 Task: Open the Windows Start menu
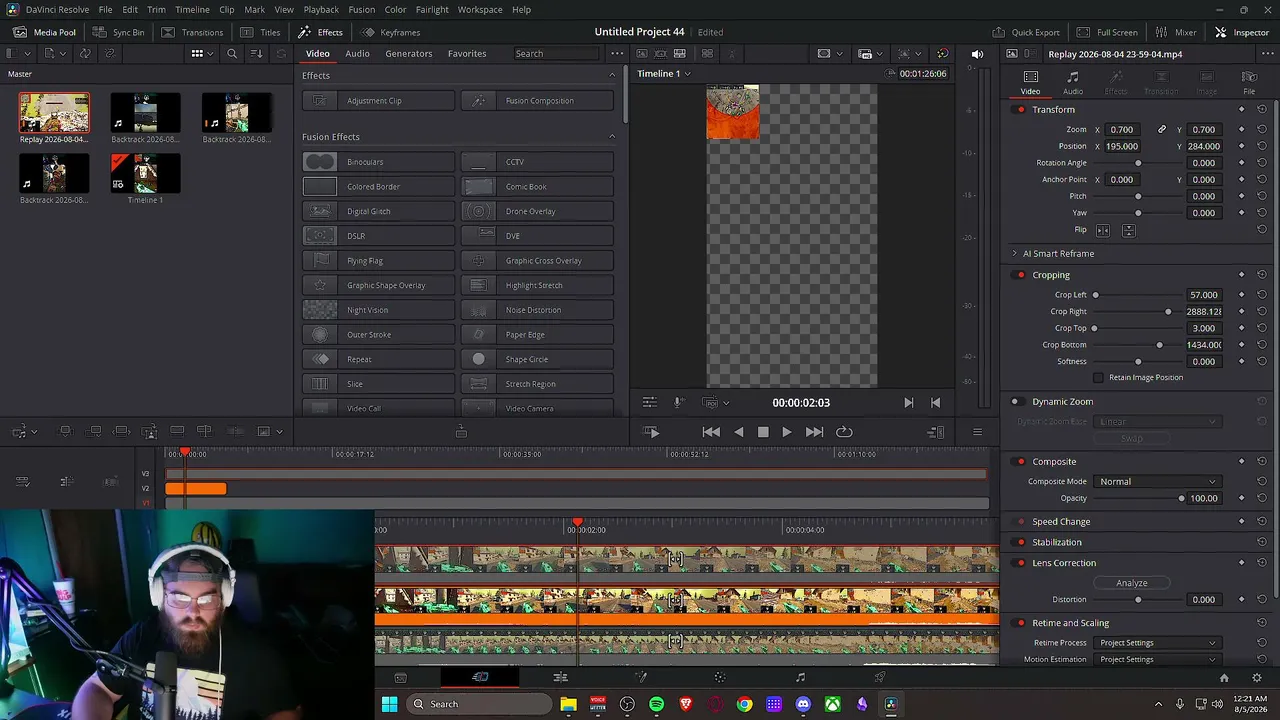390,704
